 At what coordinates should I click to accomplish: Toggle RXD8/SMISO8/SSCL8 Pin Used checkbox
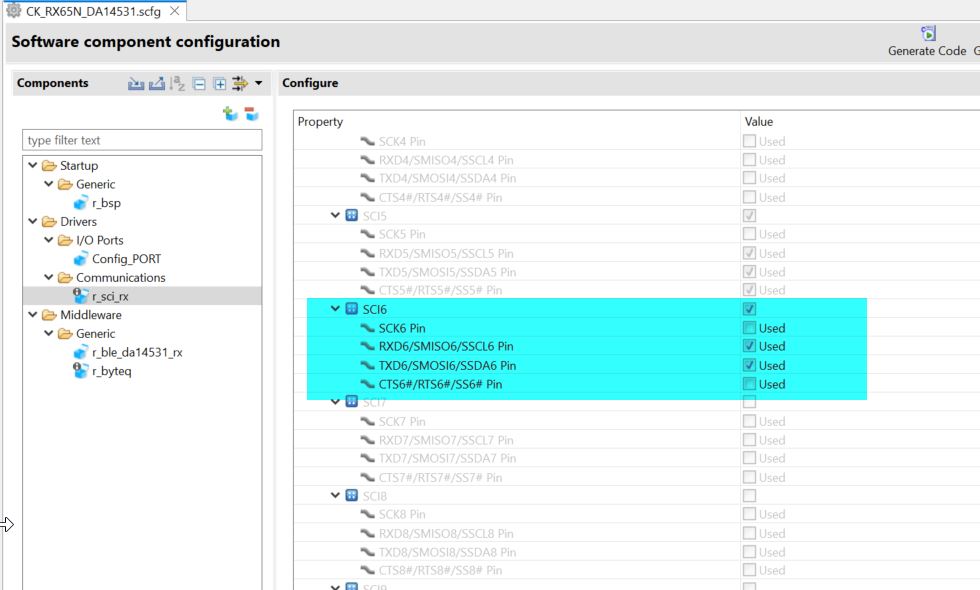749,533
